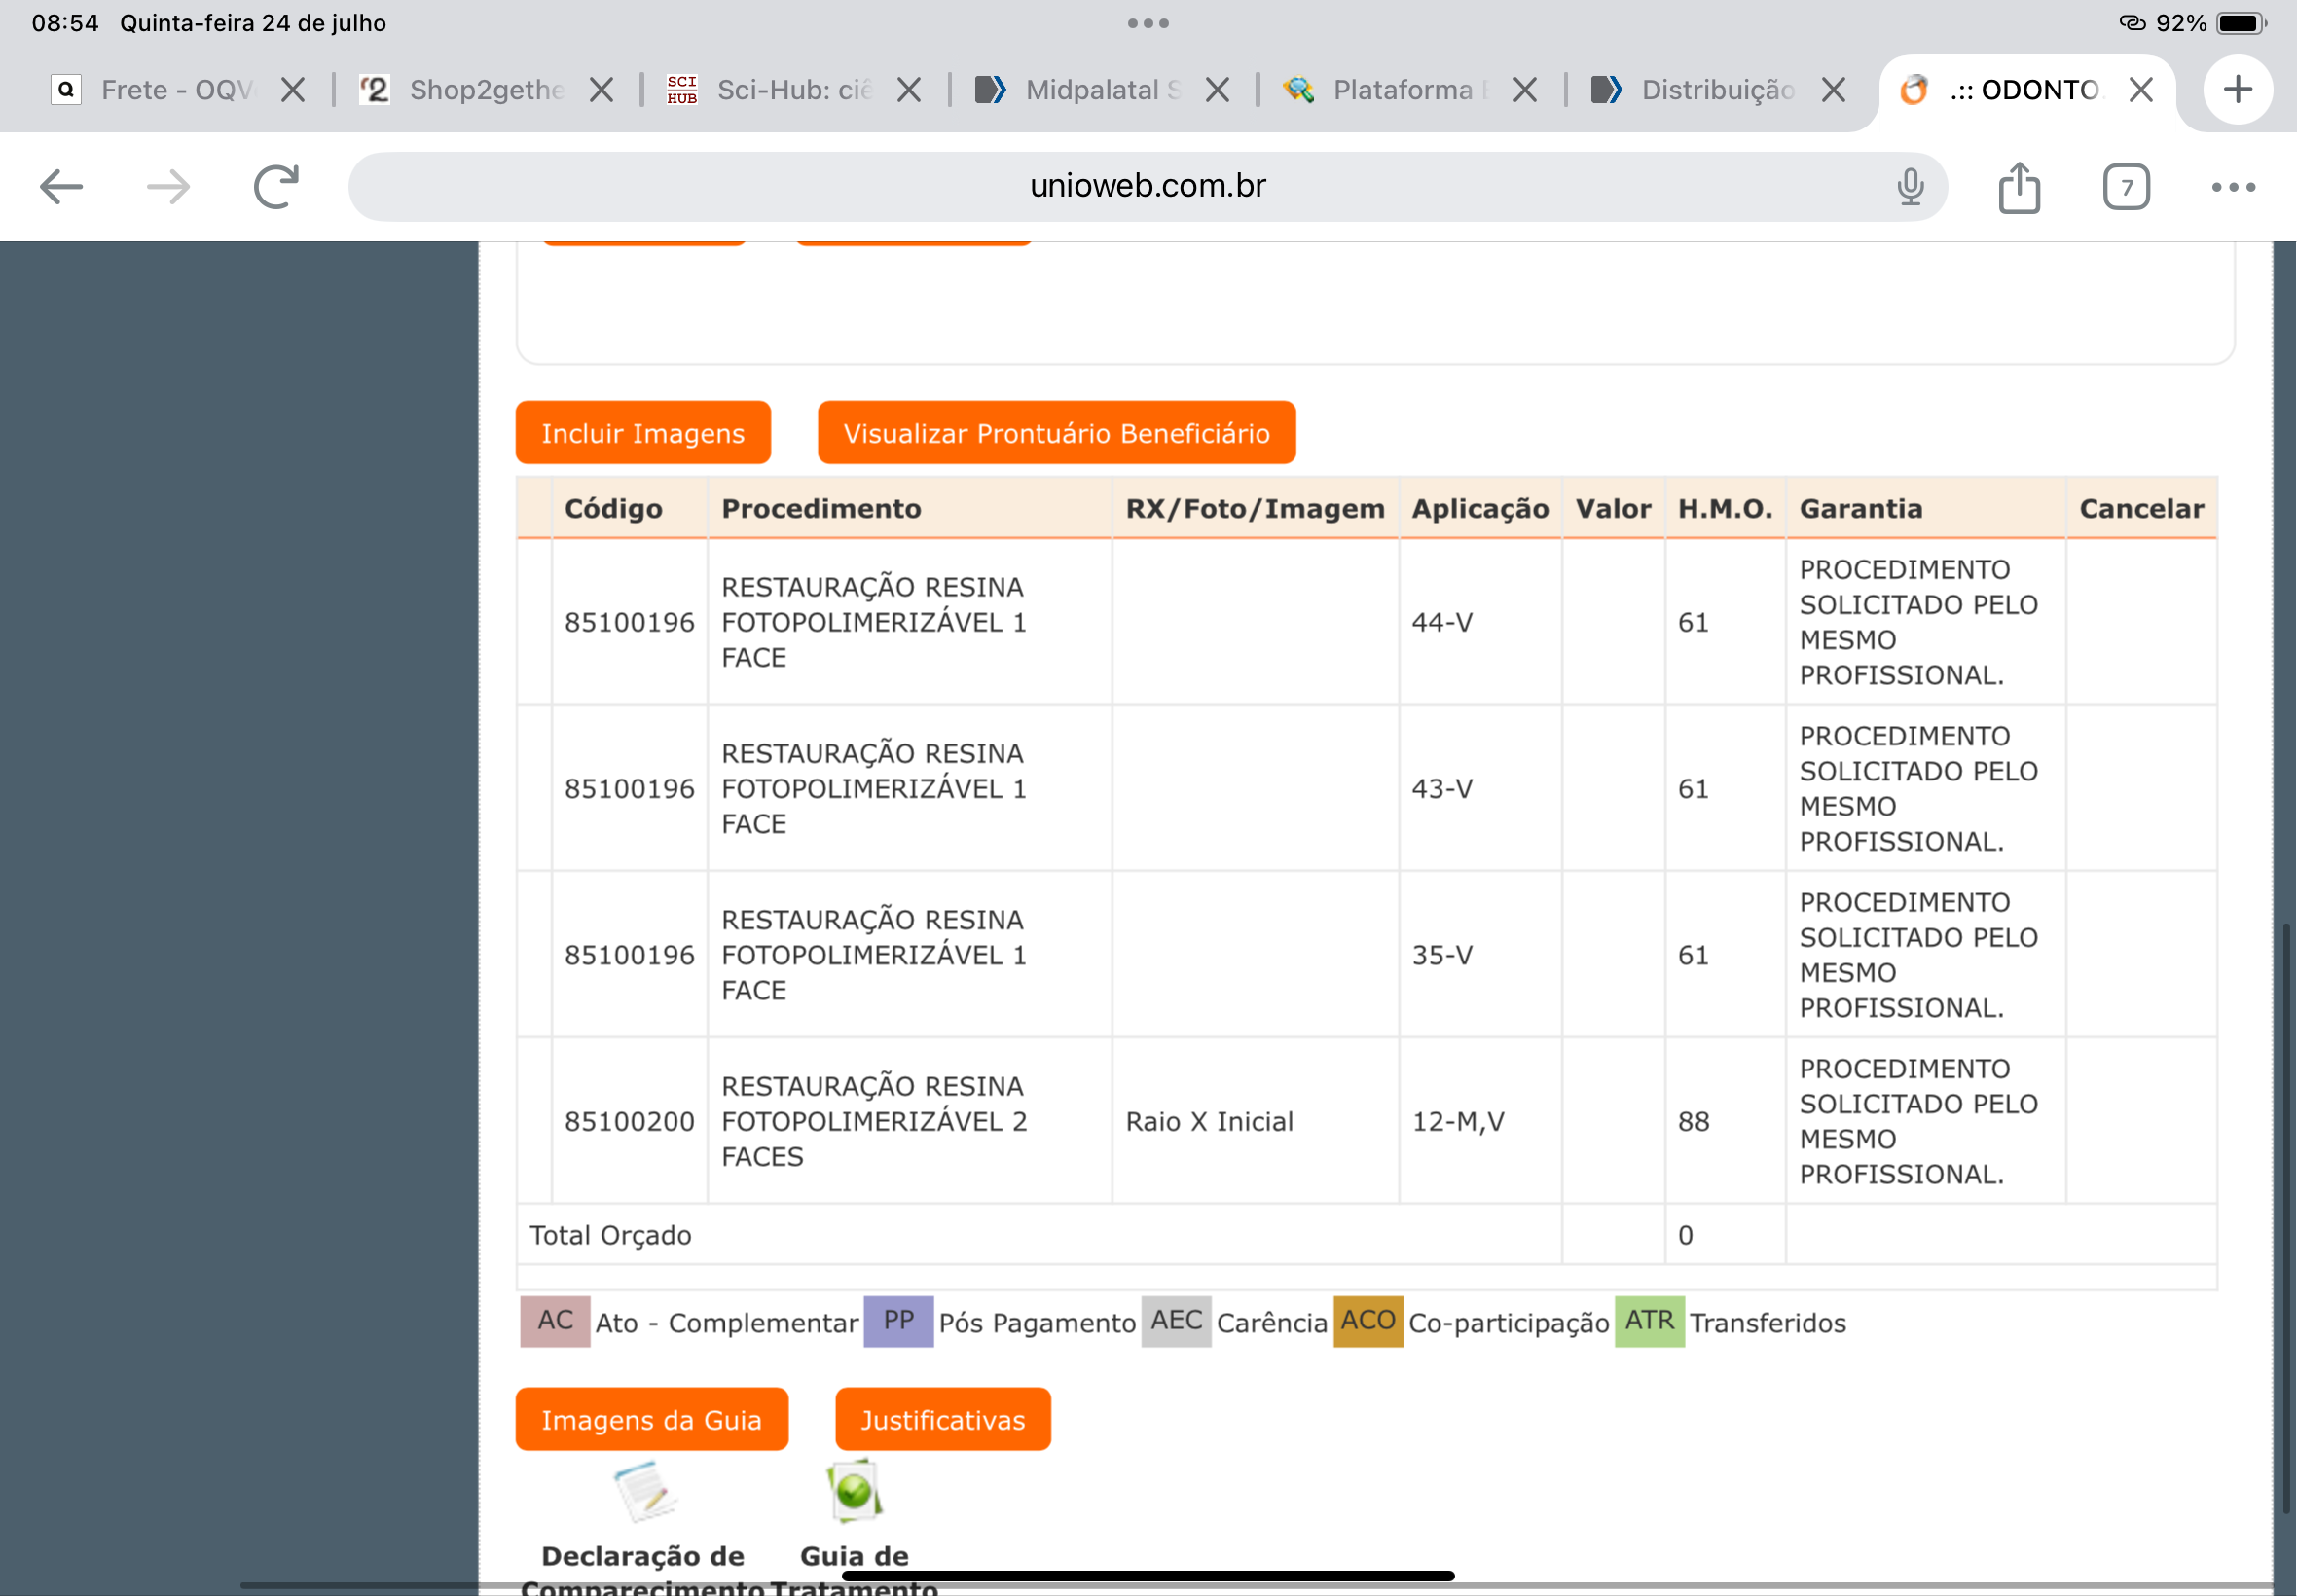Open the Guia de Tratamento icon
The height and width of the screenshot is (1596, 2297).
tap(854, 1491)
